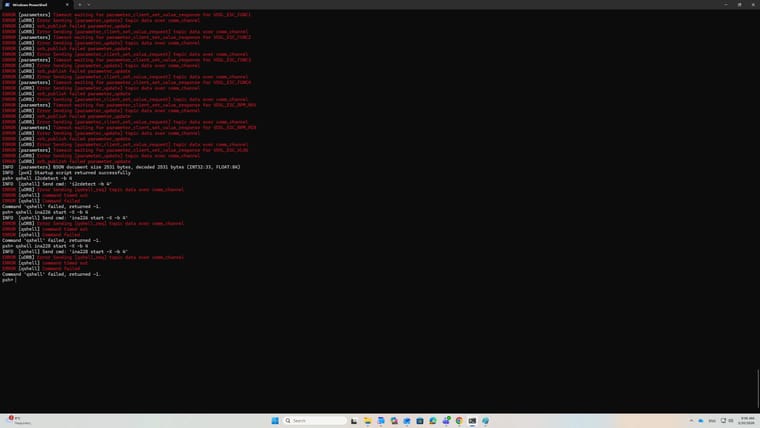760x428 pixels.
Task: Click the taskbar Search box
Action: click(303, 421)
